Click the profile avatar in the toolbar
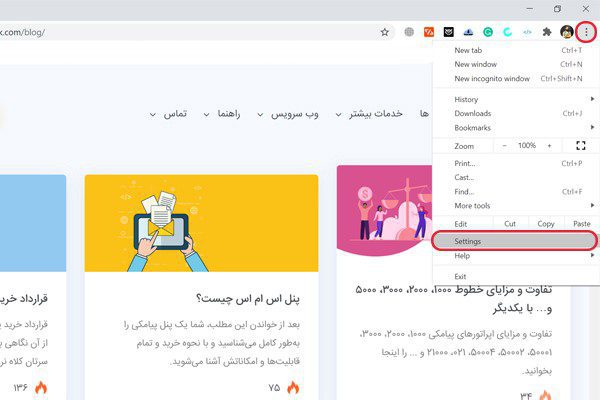The height and width of the screenshot is (400, 600). tap(567, 32)
